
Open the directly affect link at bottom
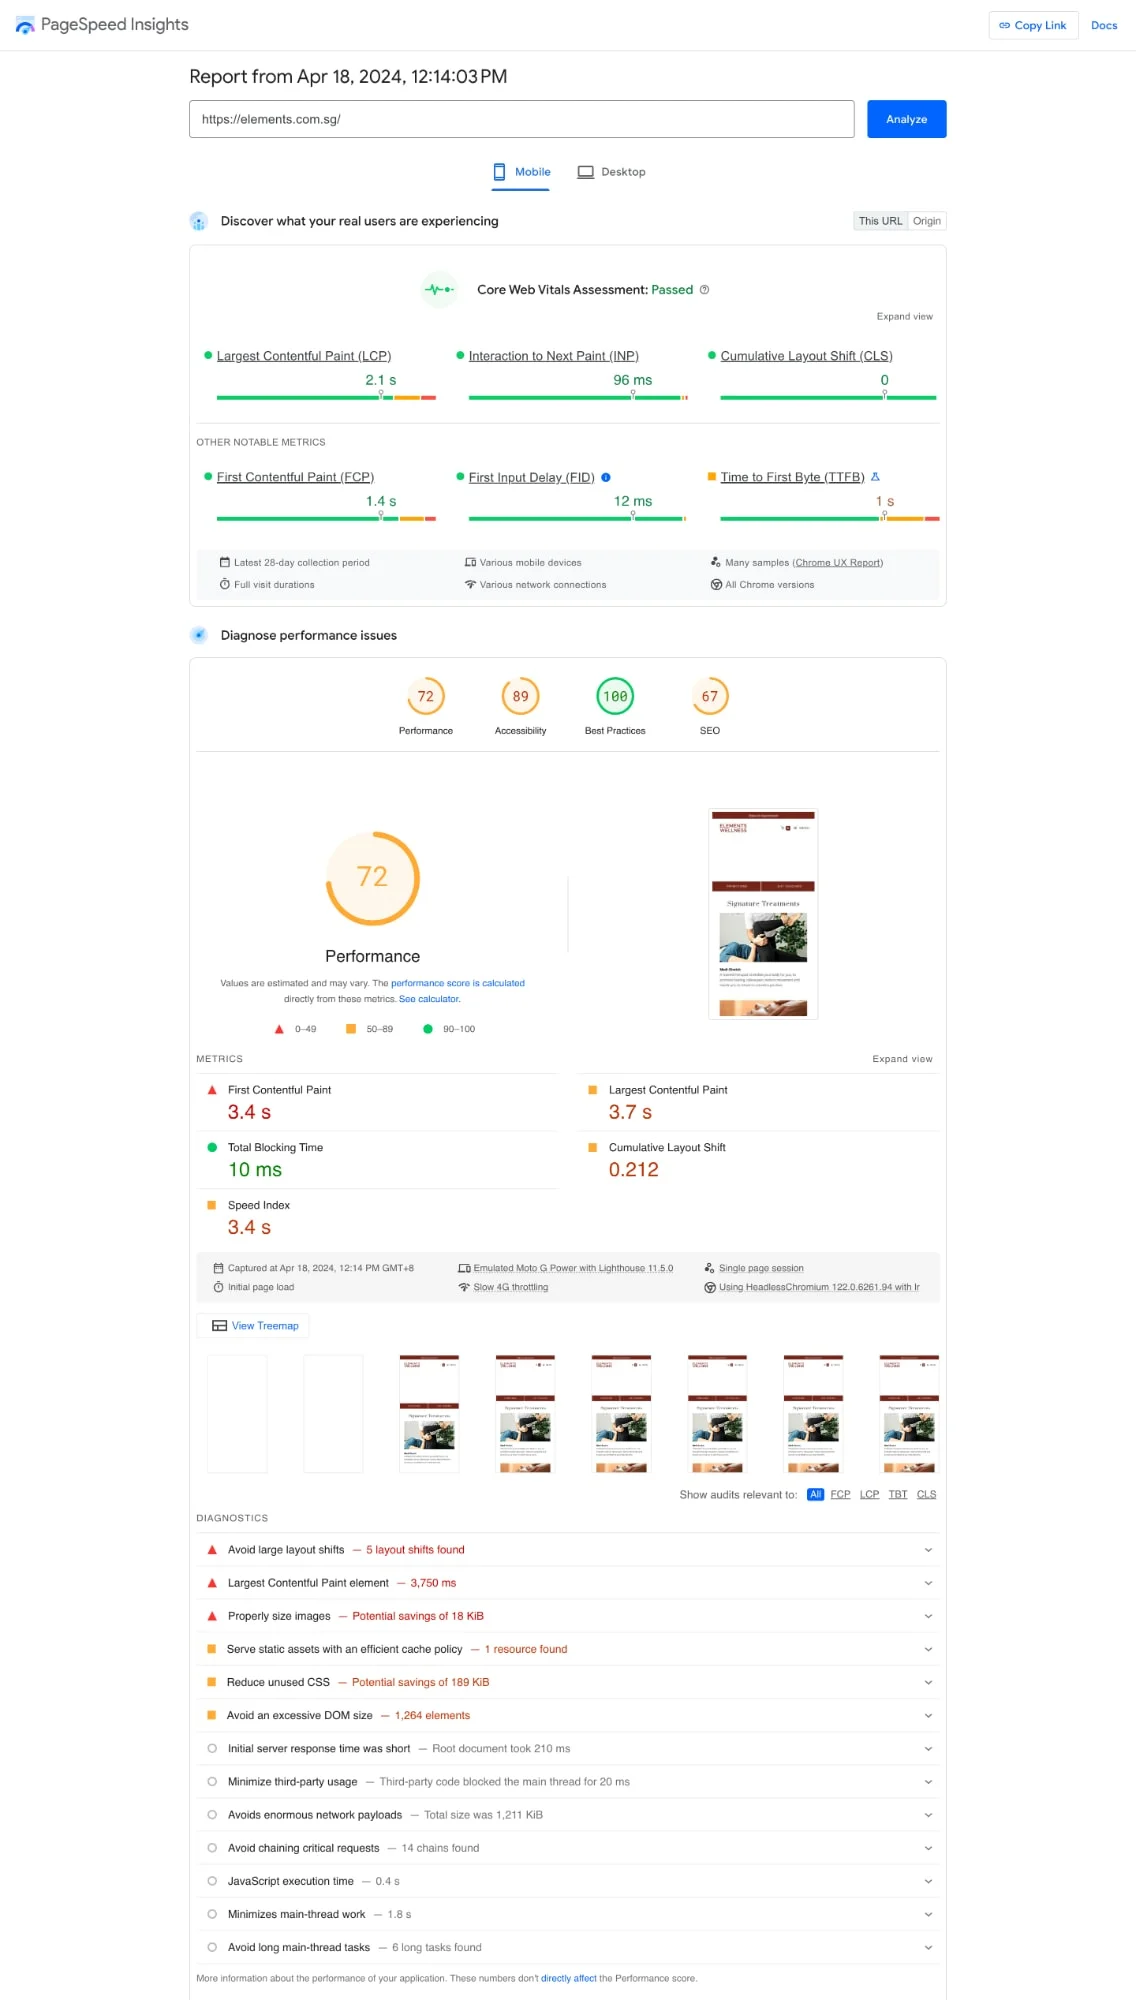[568, 1978]
